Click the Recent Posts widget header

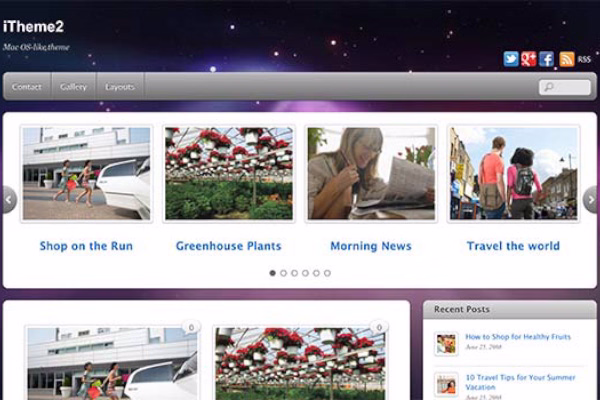(510, 309)
